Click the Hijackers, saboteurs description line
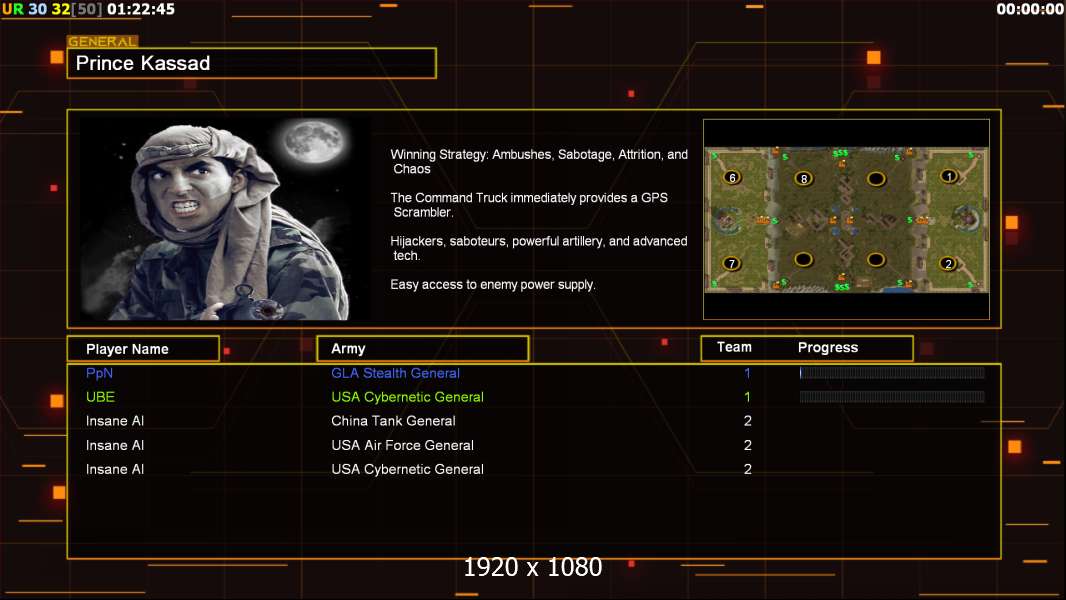The width and height of the screenshot is (1066, 600). [538, 248]
